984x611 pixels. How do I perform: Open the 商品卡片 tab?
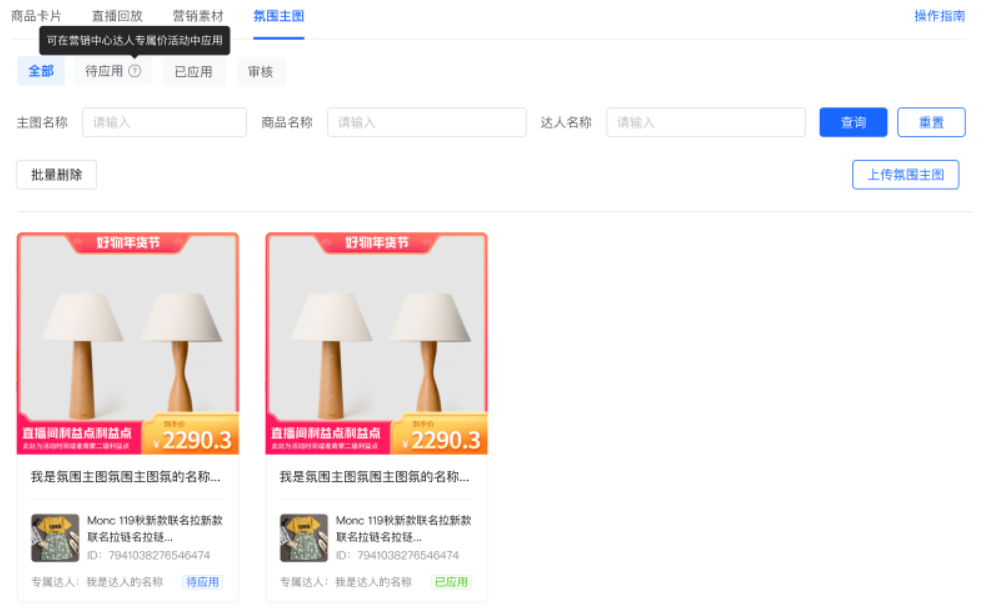(x=36, y=16)
